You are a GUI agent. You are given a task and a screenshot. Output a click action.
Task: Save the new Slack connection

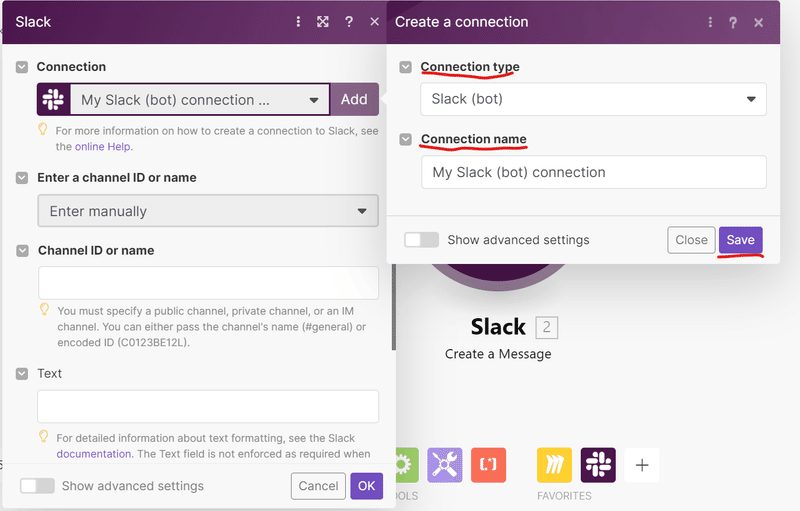(x=740, y=240)
